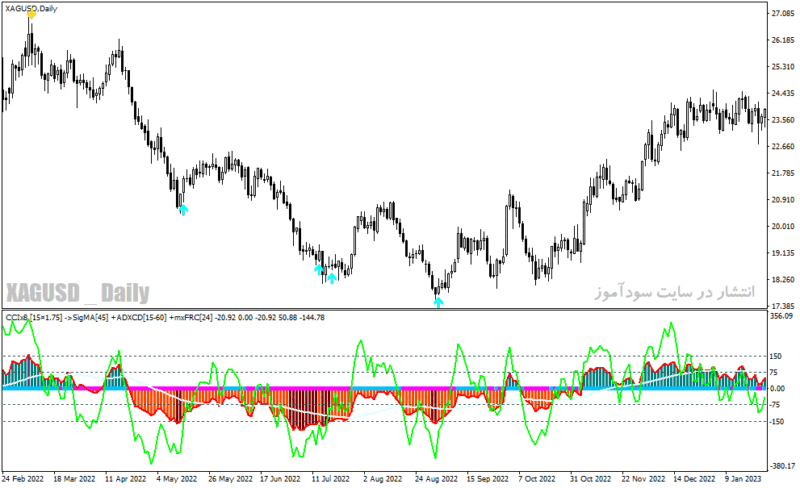Screen dimensions: 800x488
Task: Click the Persian watermark text on the chart
Action: click(x=674, y=292)
